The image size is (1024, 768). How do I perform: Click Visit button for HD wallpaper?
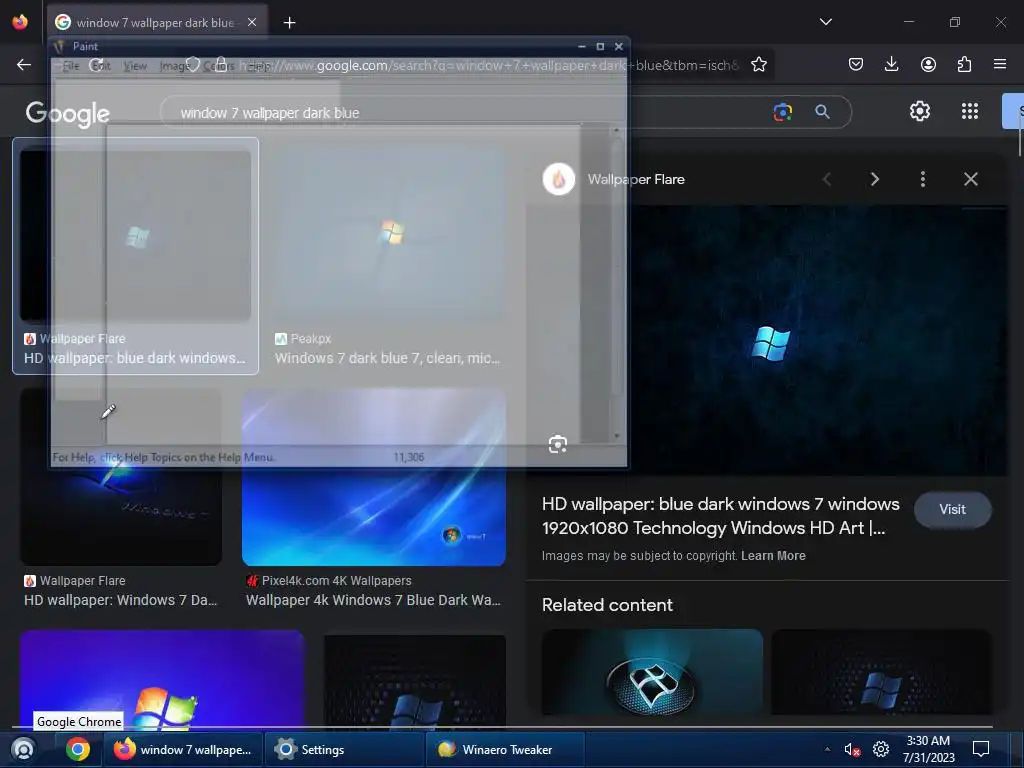pos(952,509)
